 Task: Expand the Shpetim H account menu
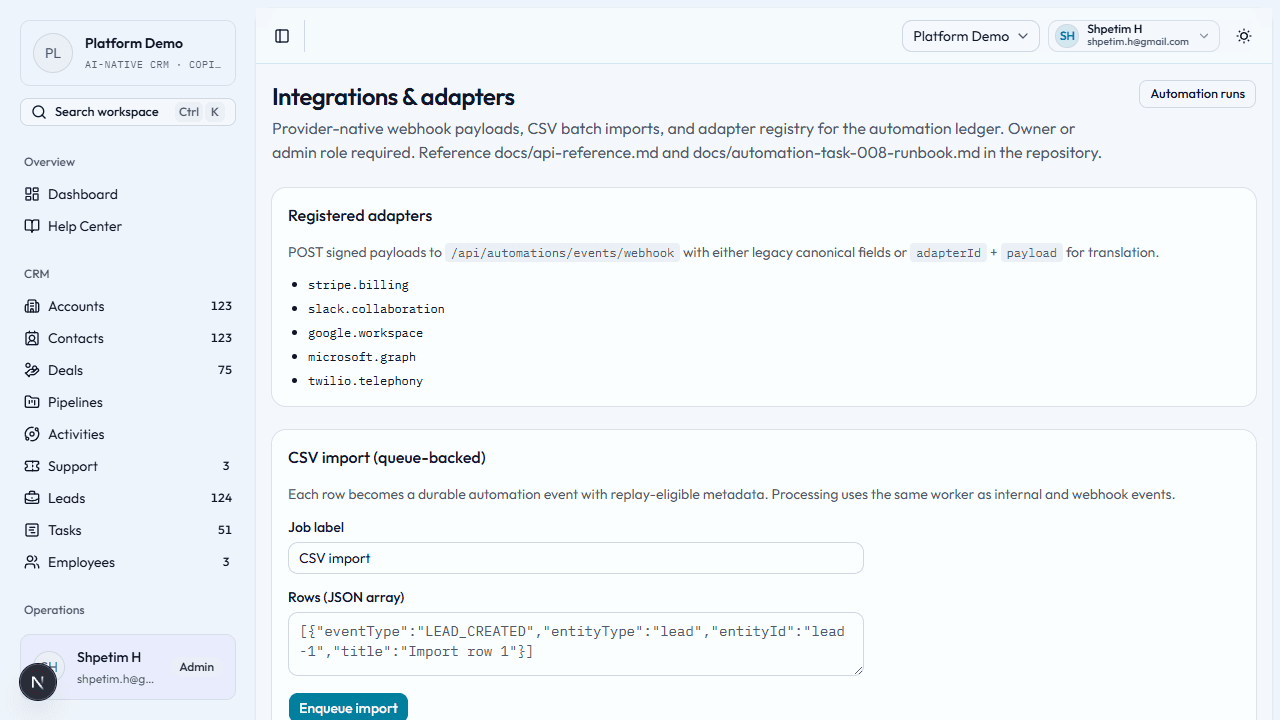[x=1133, y=35]
